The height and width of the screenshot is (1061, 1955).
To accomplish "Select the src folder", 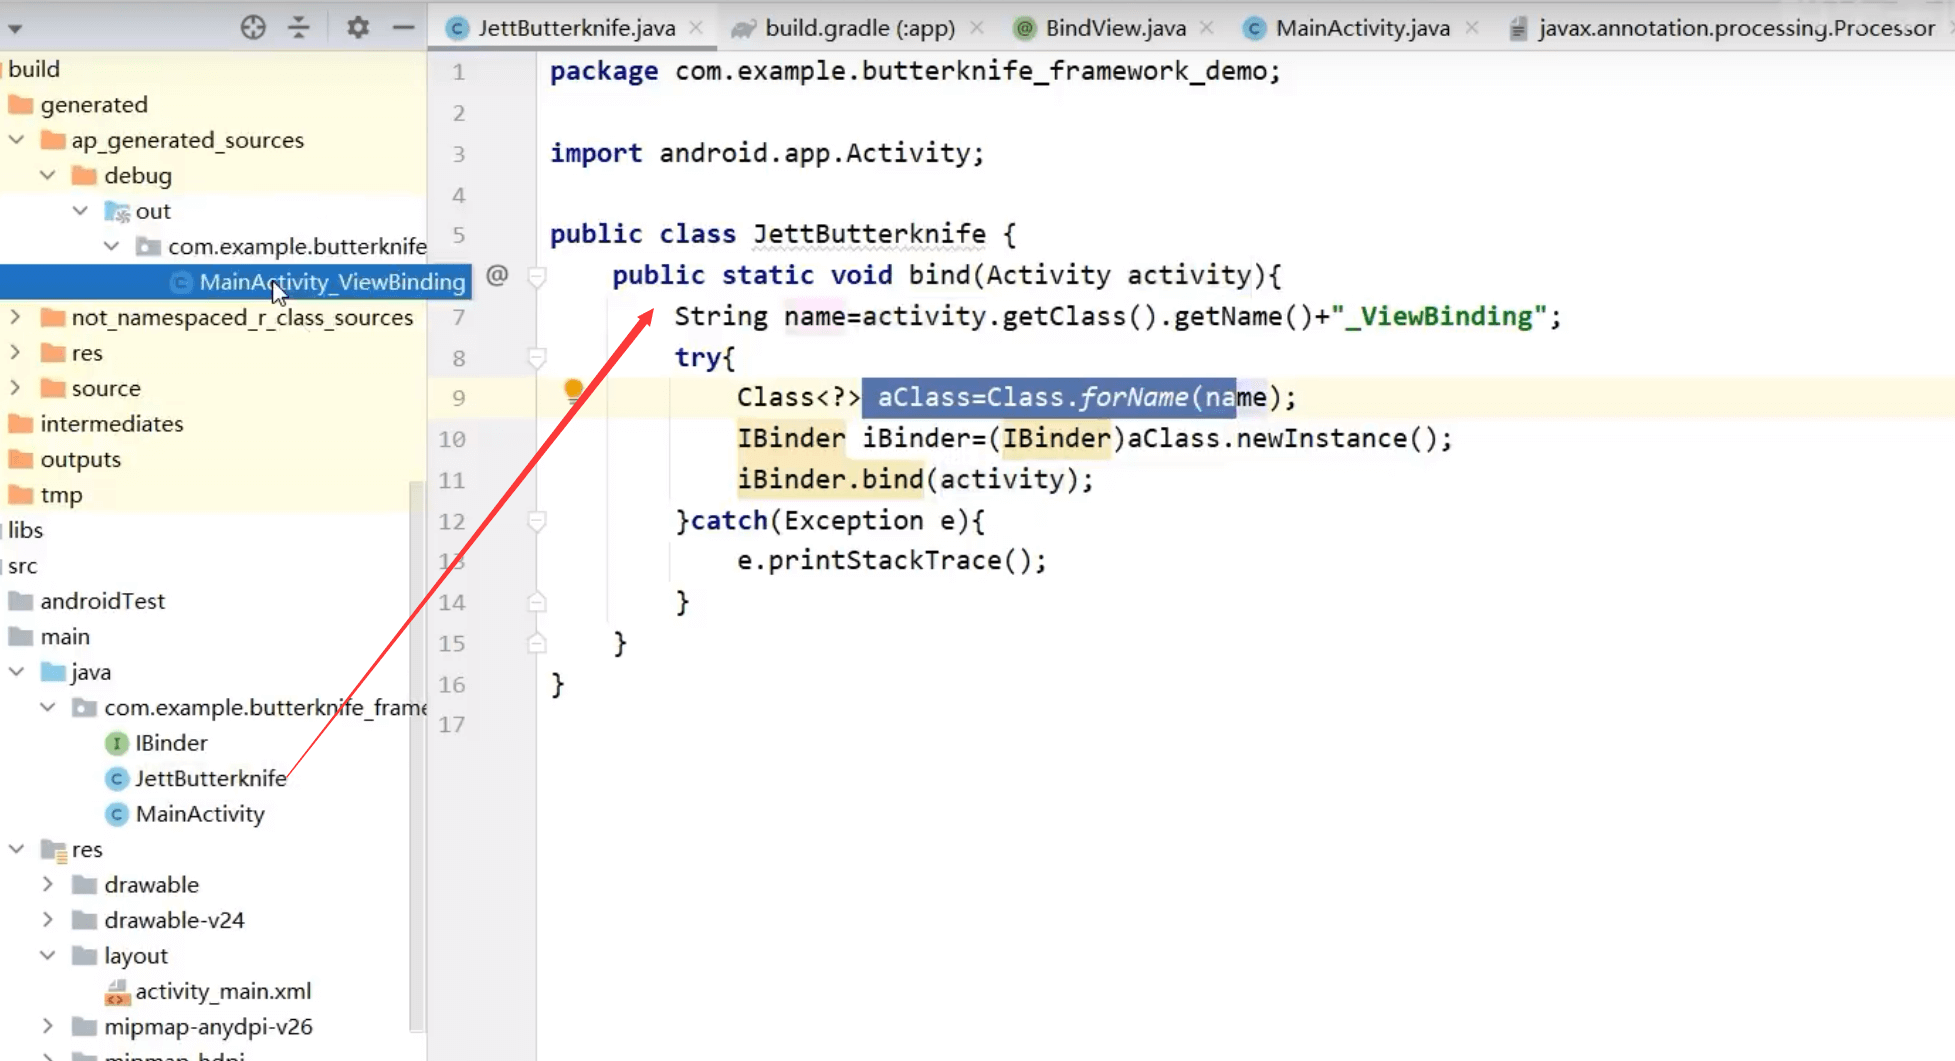I will pos(22,566).
